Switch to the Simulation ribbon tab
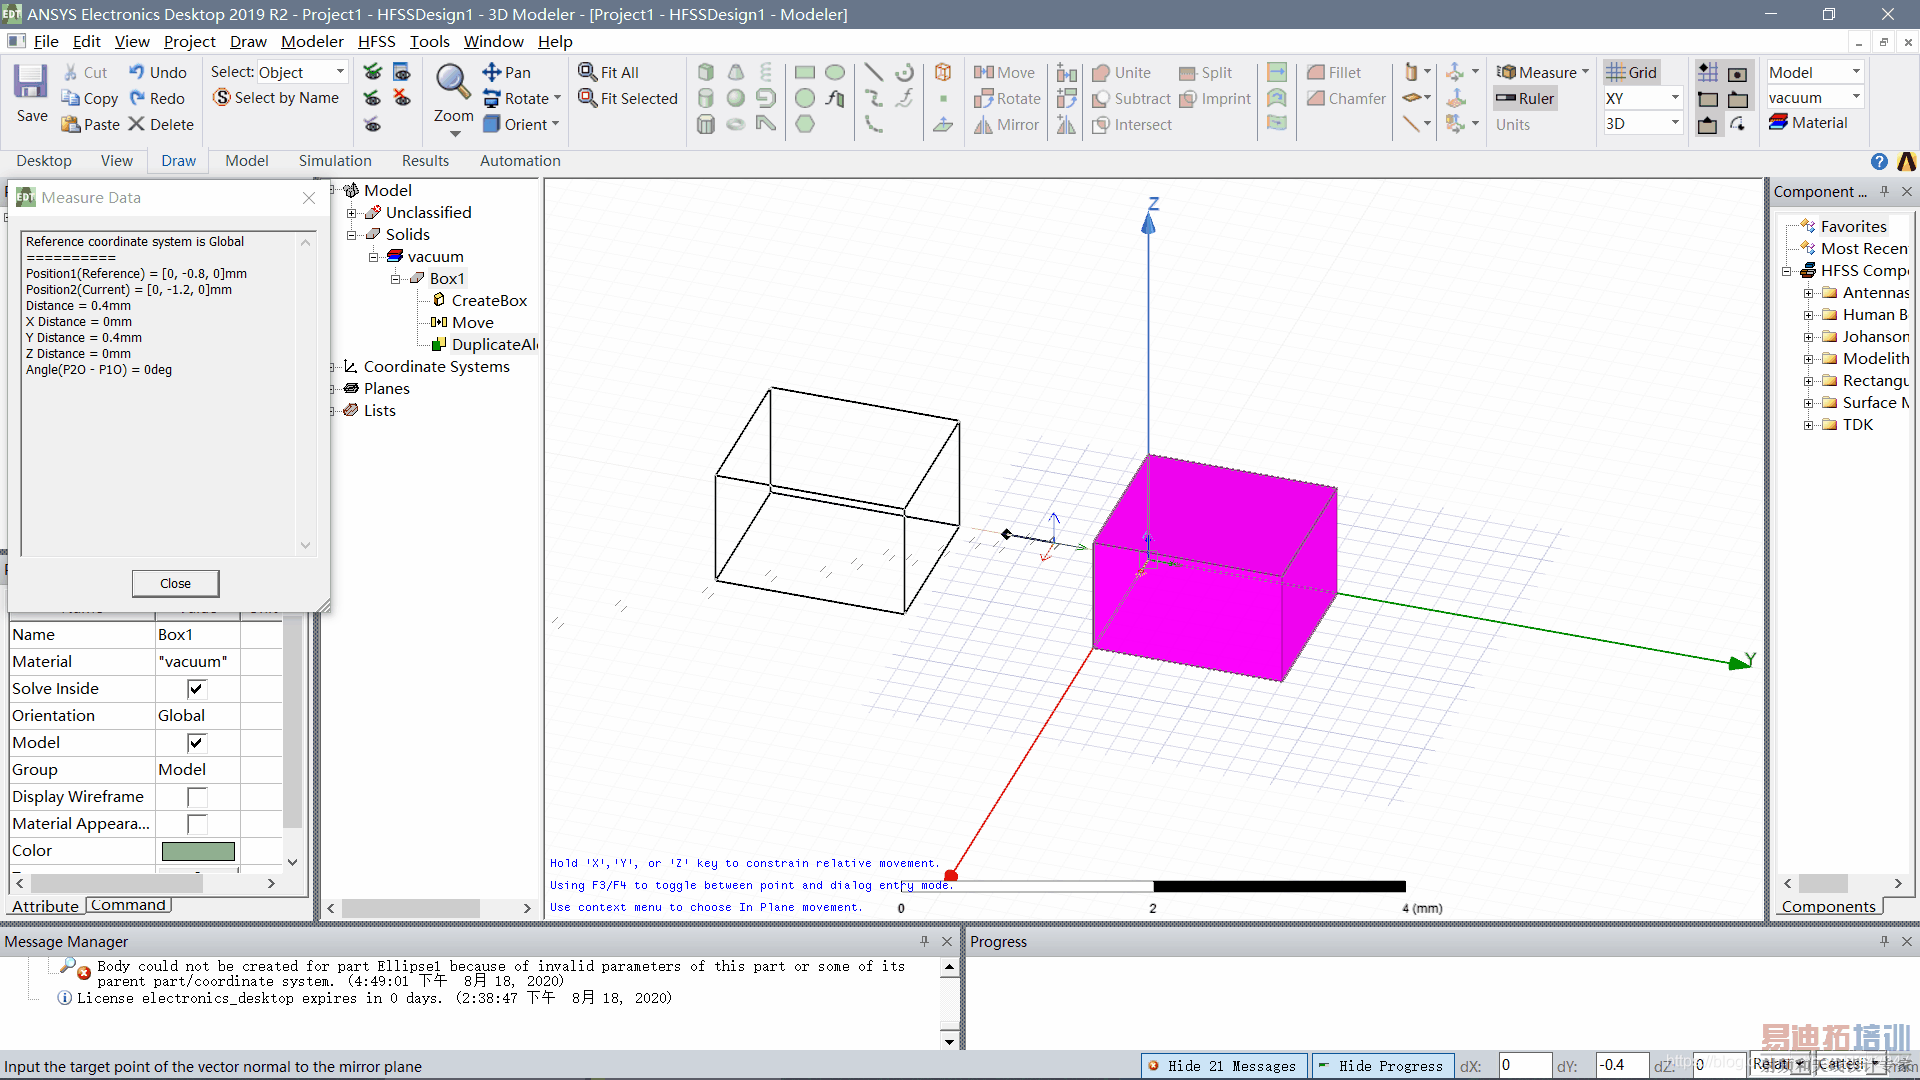Image resolution: width=1920 pixels, height=1080 pixels. click(x=335, y=161)
